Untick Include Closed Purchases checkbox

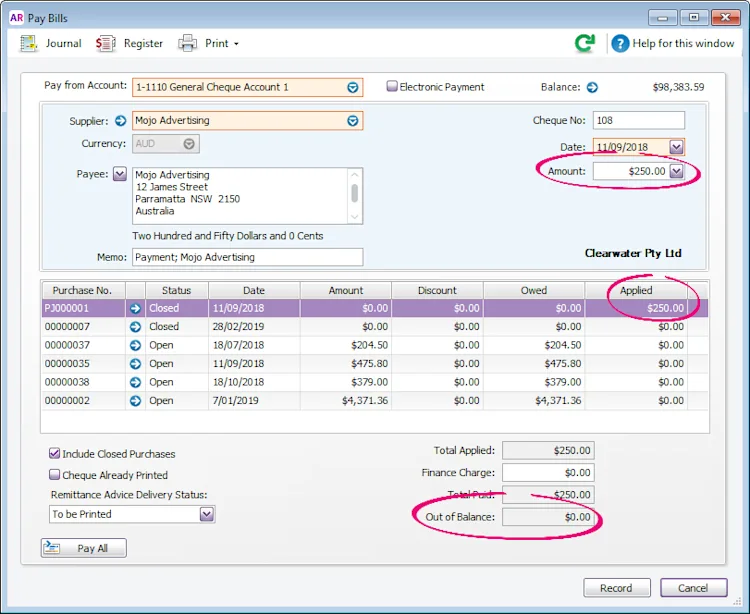tap(55, 453)
